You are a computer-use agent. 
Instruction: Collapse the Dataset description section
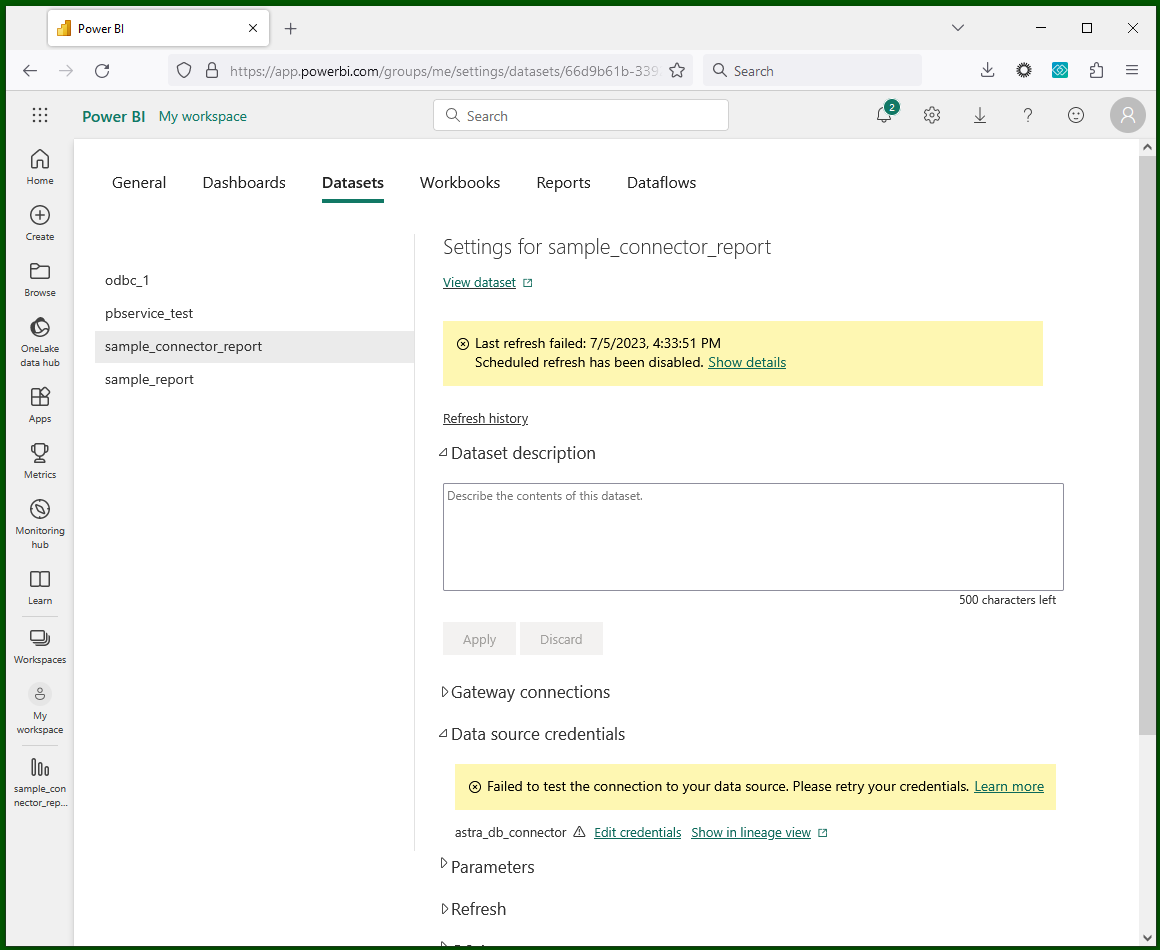(x=443, y=453)
